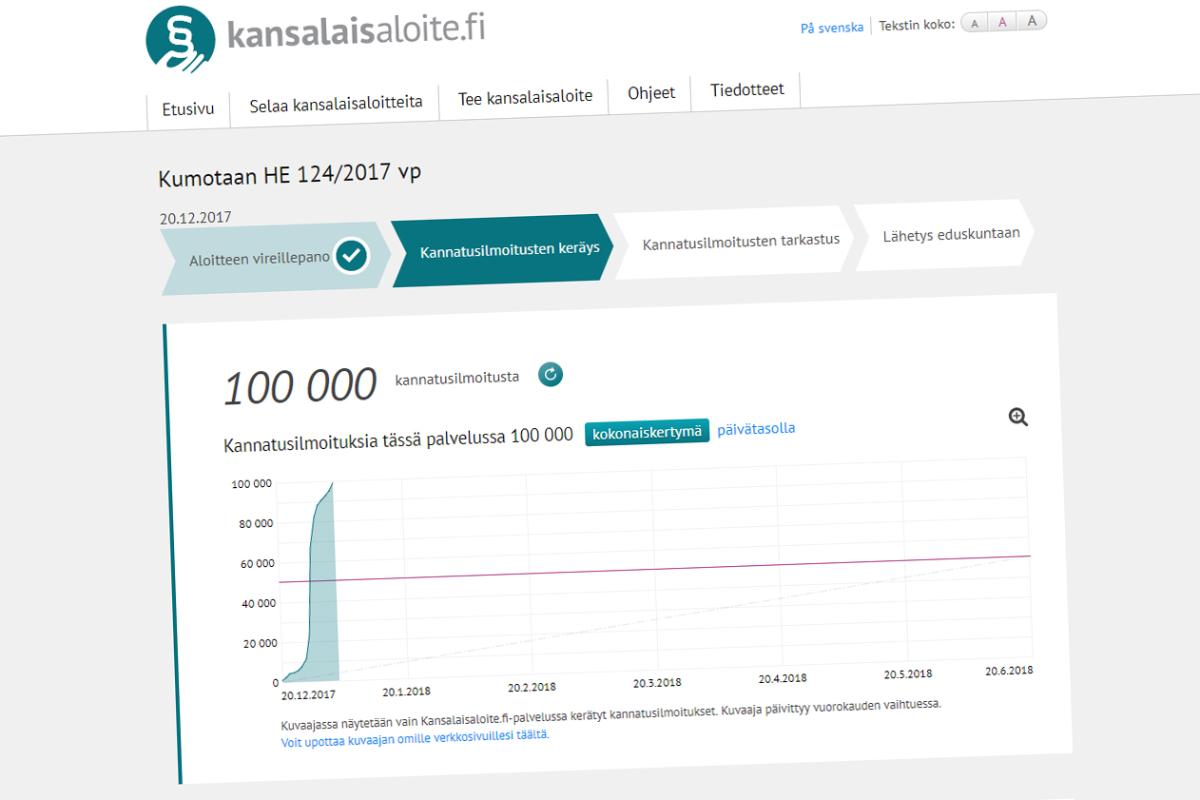Open Tee kansalaisaloite tab
Viewport: 1200px width, 800px height.
click(525, 97)
